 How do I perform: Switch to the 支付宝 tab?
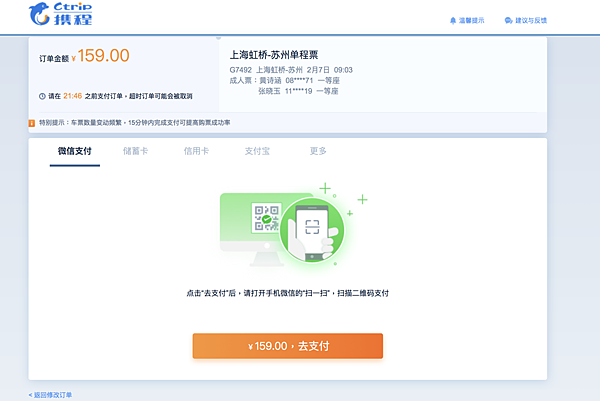tap(257, 151)
